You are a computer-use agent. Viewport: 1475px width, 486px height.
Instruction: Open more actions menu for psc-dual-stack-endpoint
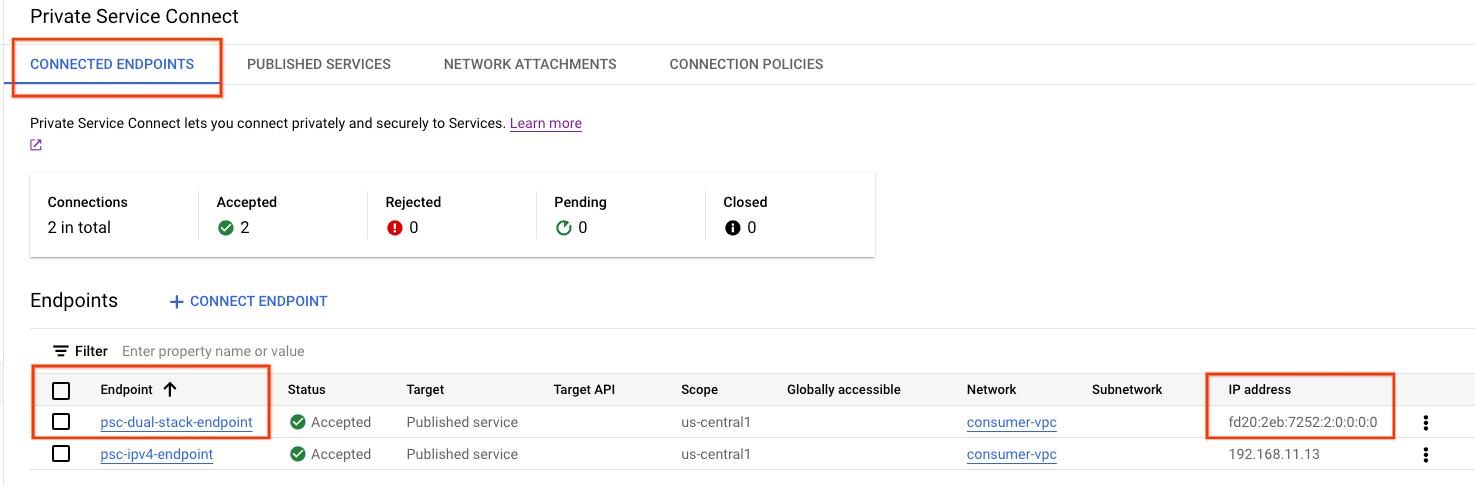point(1425,423)
